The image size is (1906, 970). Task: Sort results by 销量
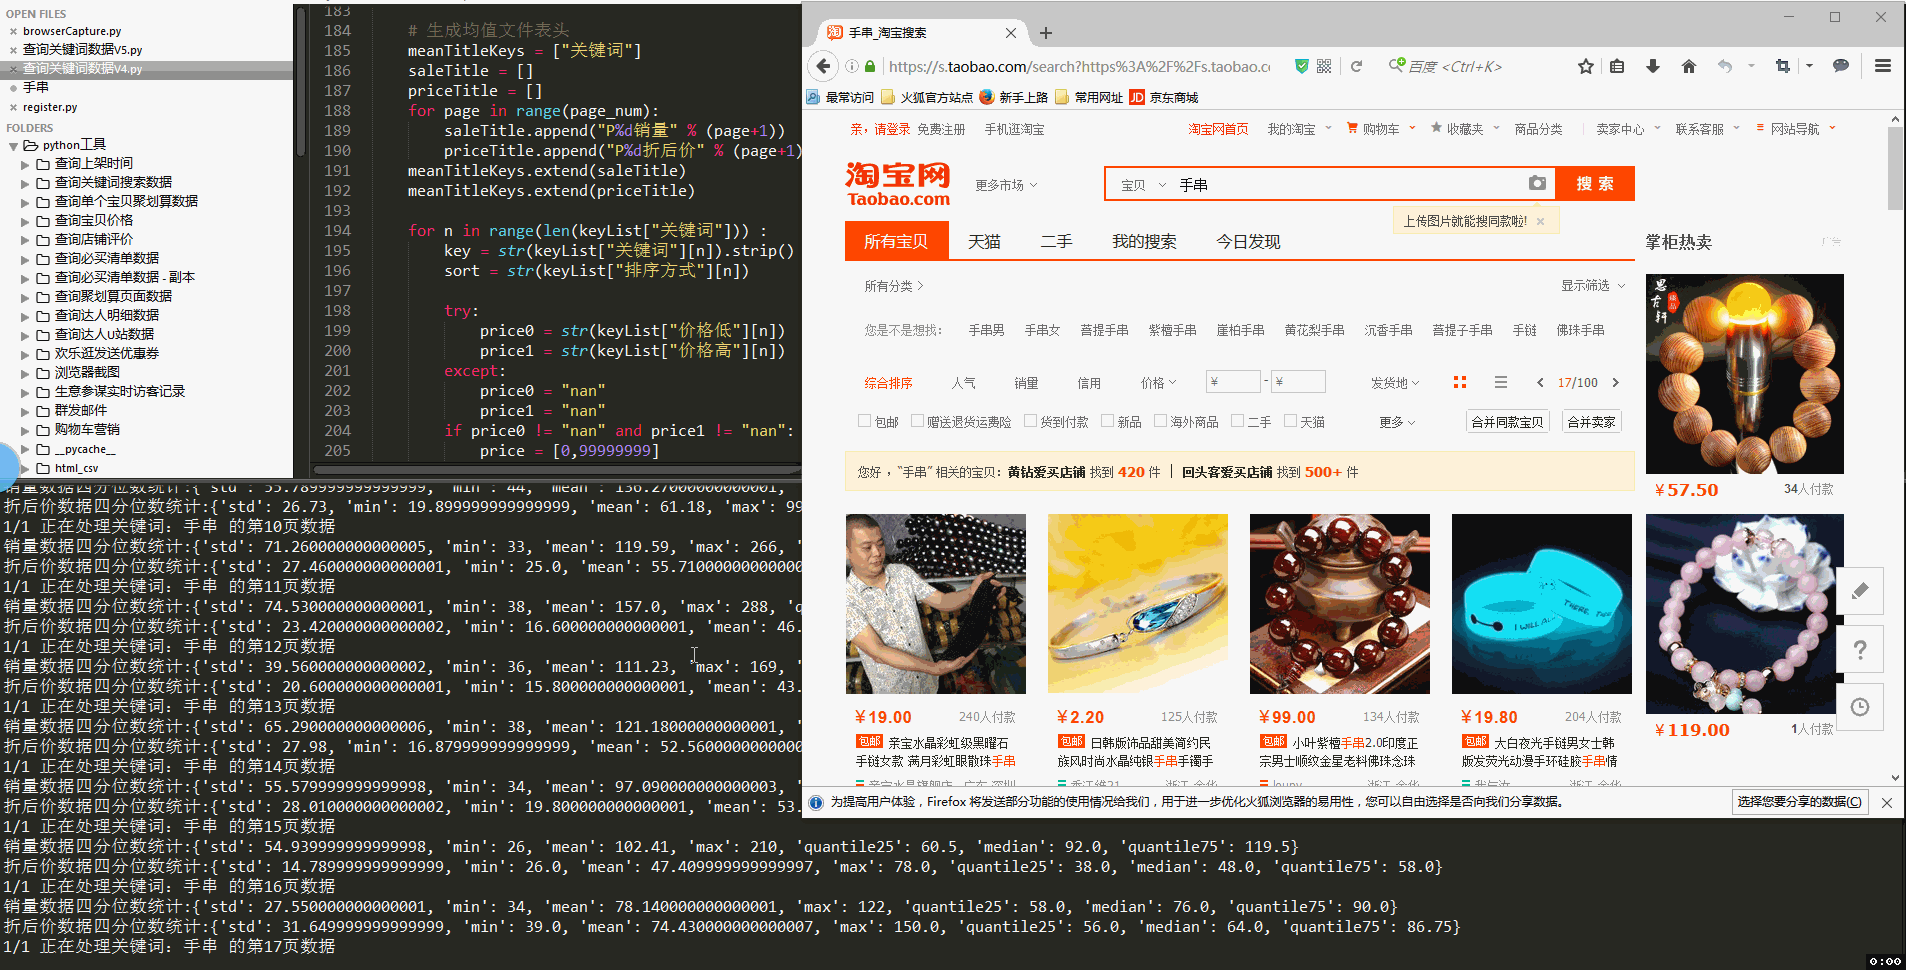click(1026, 383)
